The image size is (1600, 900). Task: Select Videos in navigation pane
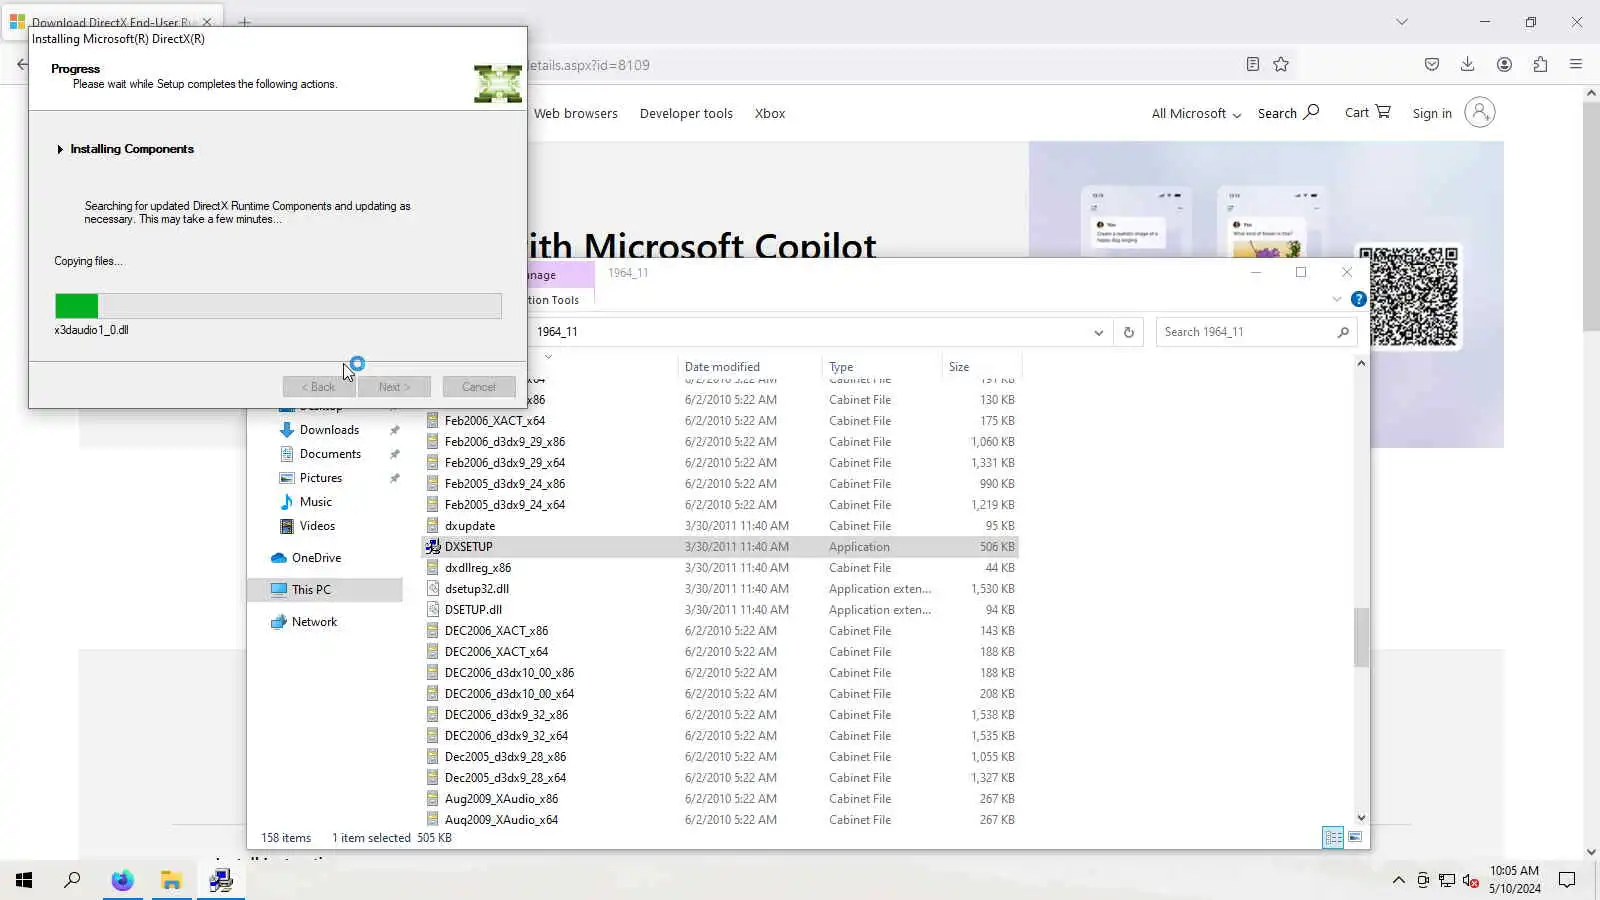(317, 526)
